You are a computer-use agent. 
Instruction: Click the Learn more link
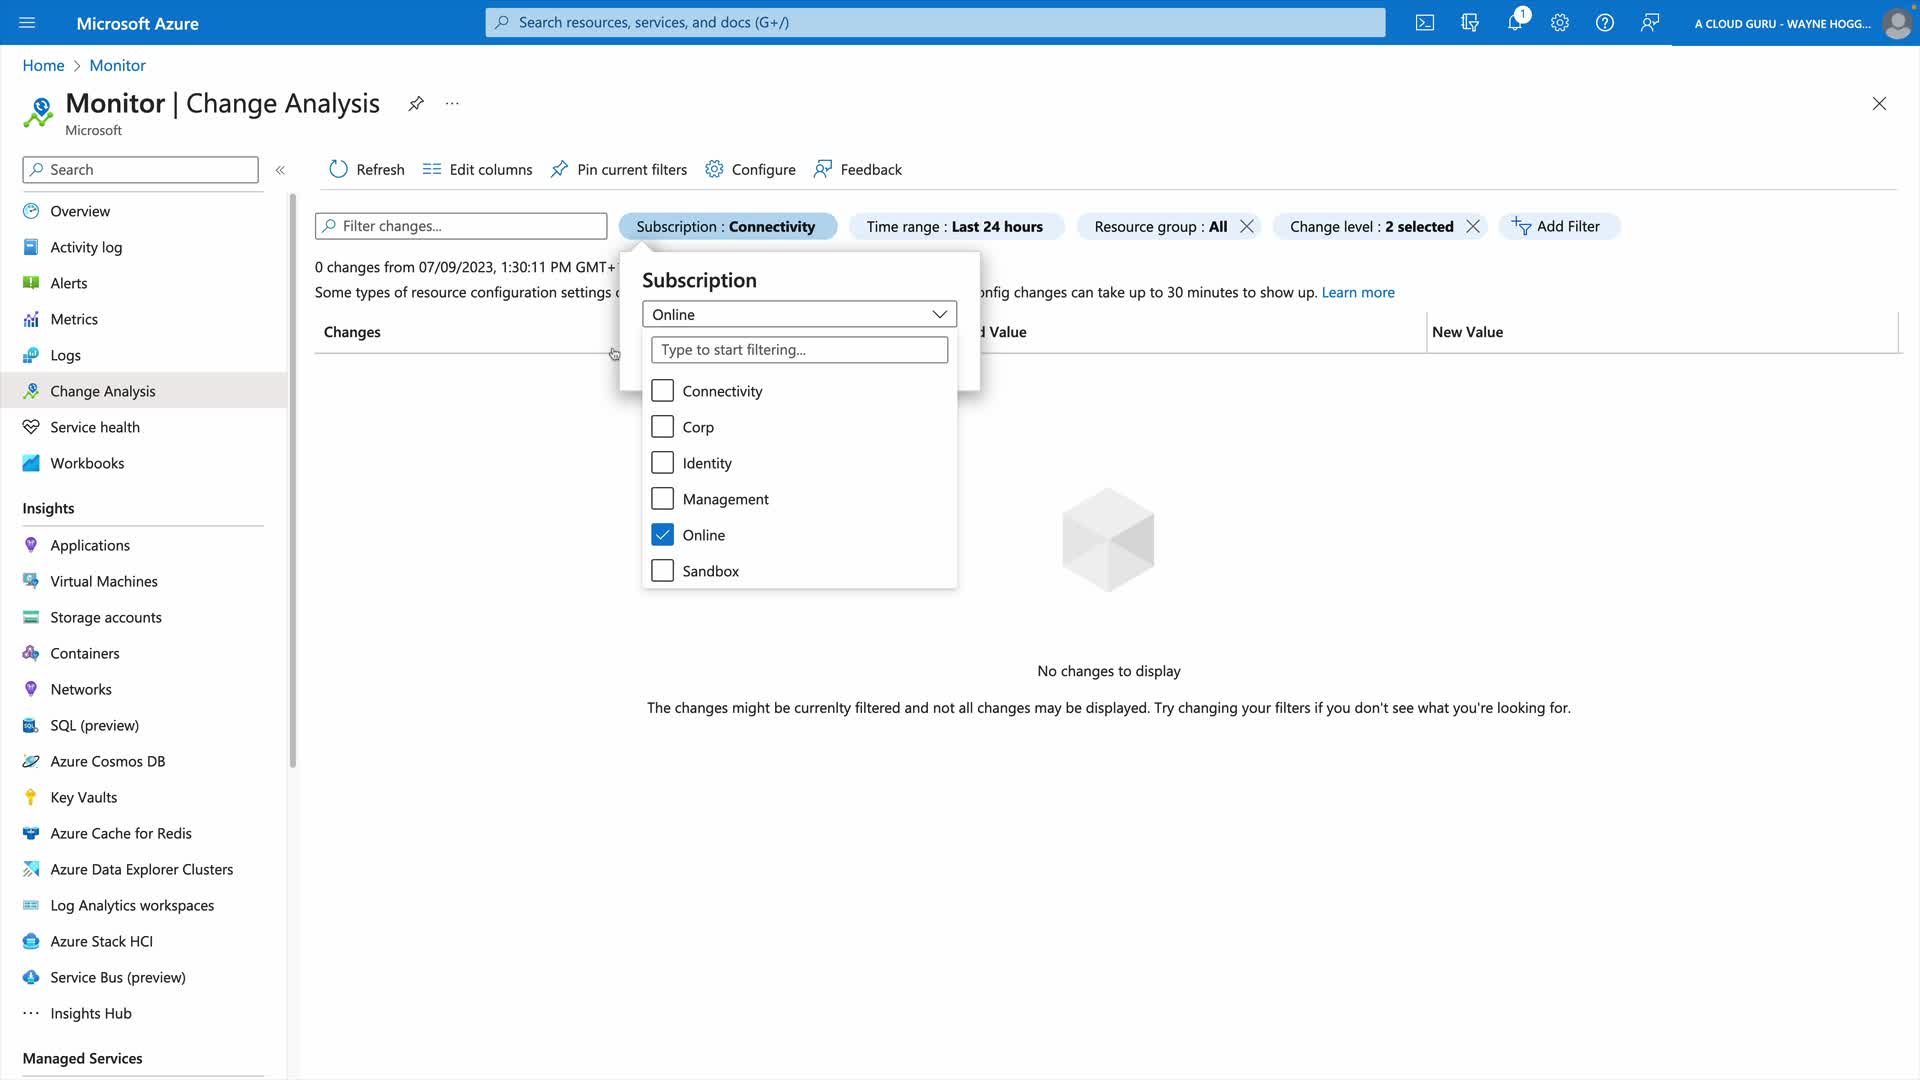point(1357,292)
